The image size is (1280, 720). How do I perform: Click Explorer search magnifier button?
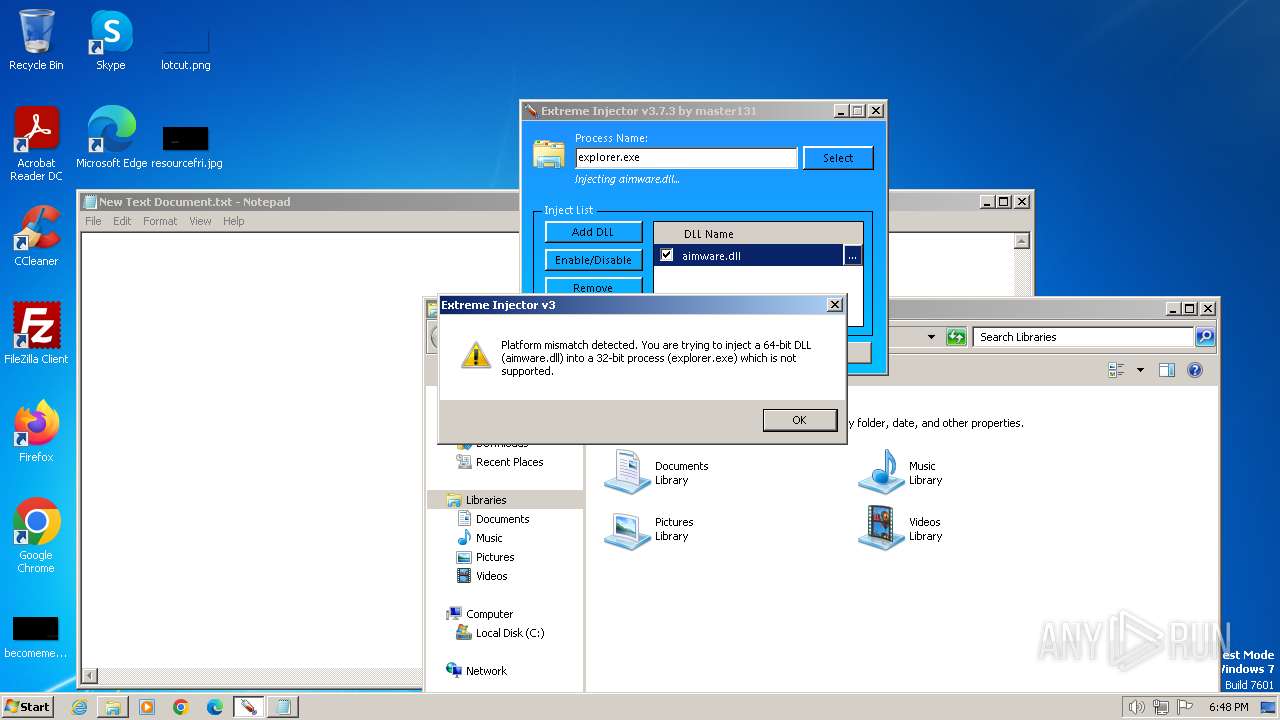1205,337
